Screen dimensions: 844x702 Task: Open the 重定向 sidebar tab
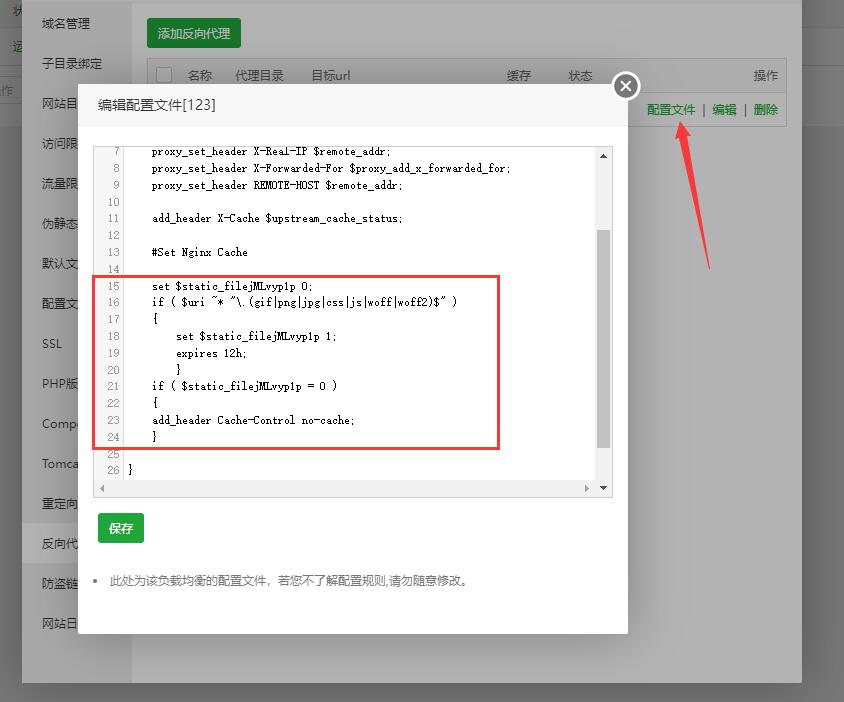pos(59,504)
